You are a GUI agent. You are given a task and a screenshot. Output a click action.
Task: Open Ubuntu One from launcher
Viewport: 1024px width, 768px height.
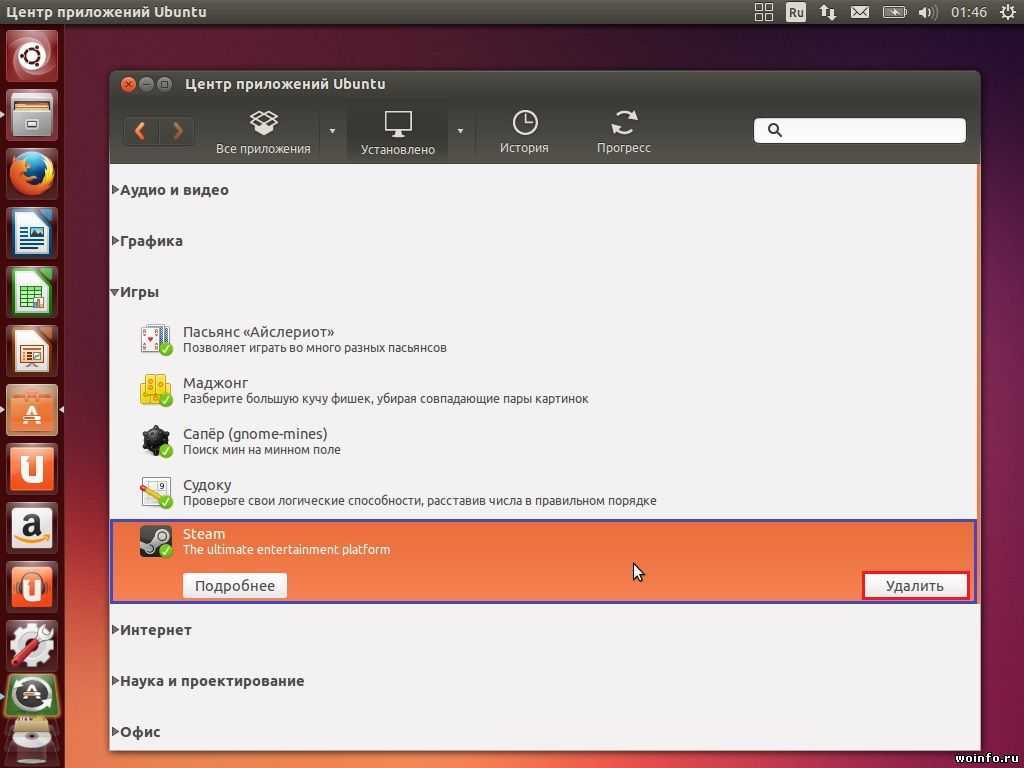tap(32, 468)
